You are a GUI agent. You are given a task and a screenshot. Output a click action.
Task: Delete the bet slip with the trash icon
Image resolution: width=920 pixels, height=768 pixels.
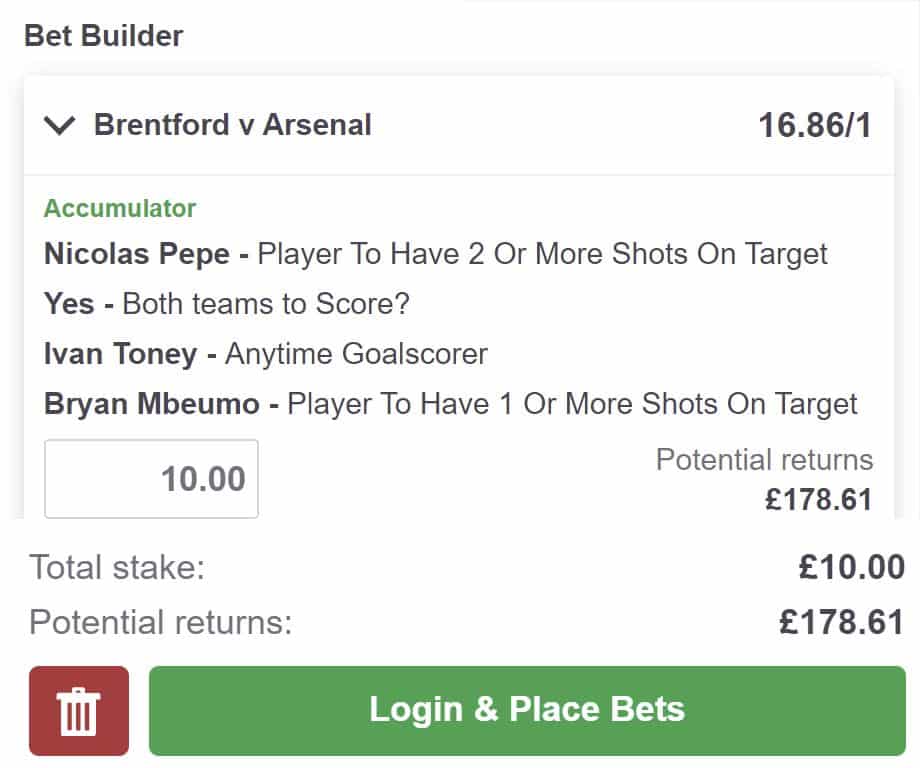79,711
